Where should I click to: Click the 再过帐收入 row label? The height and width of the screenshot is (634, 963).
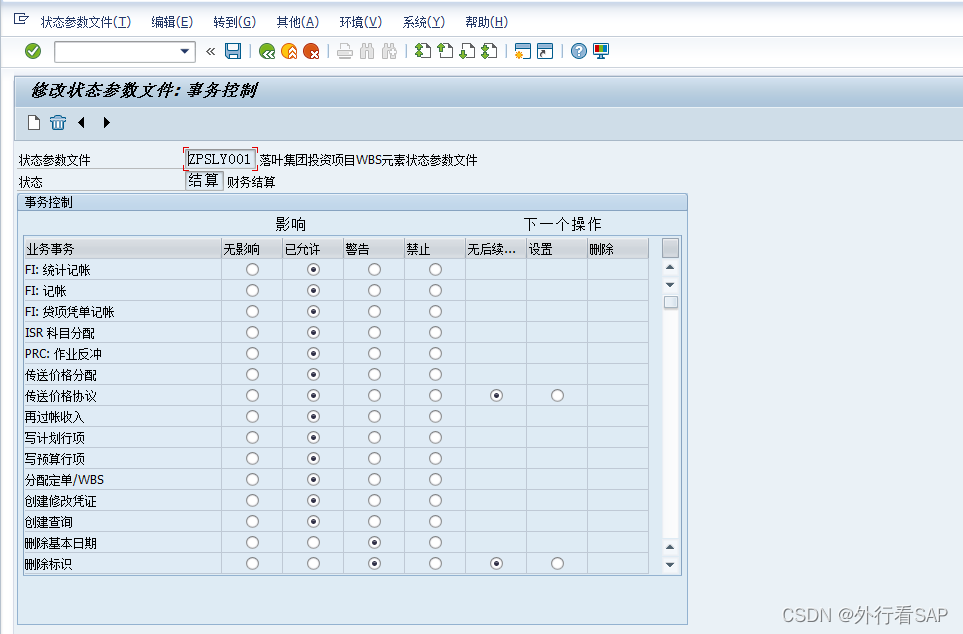[54, 417]
